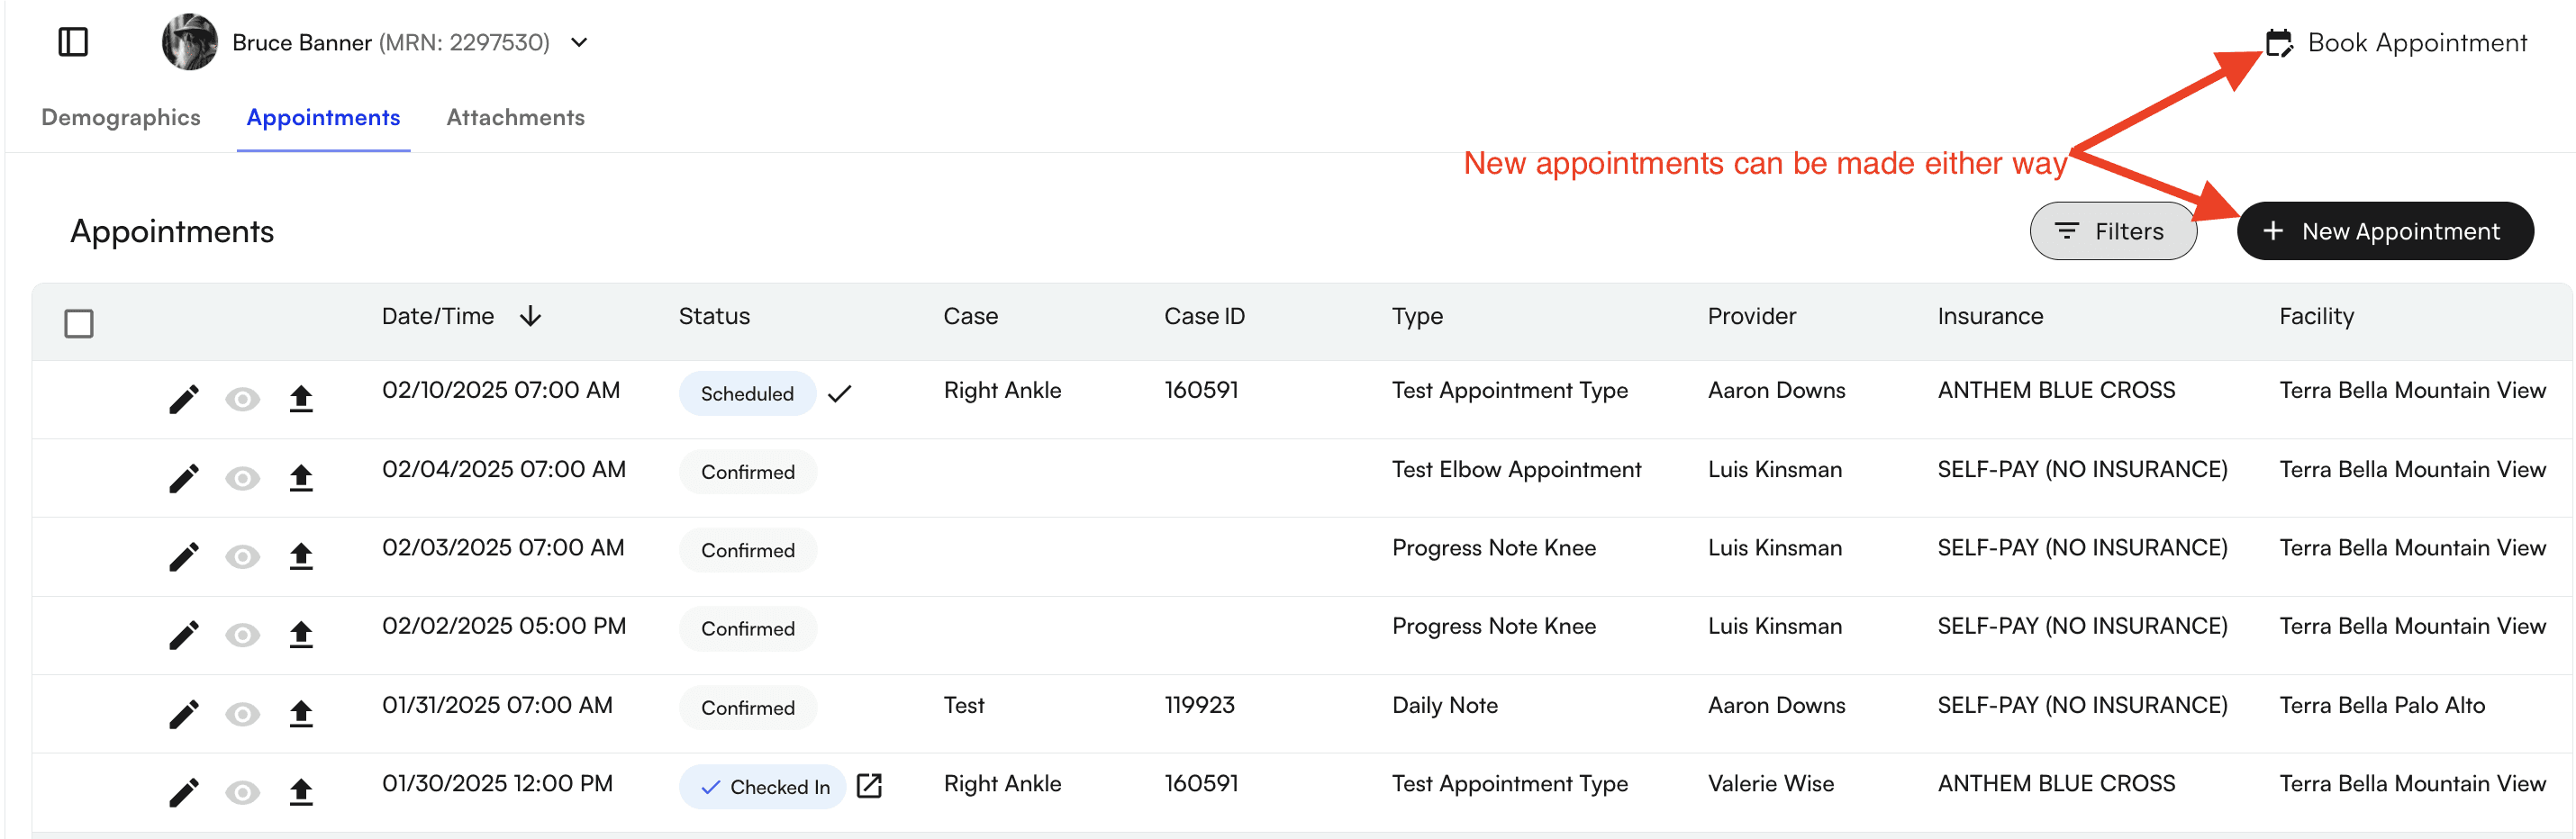Click checkmark next to Scheduled status
Screen dimensions: 2576x839
tap(839, 394)
